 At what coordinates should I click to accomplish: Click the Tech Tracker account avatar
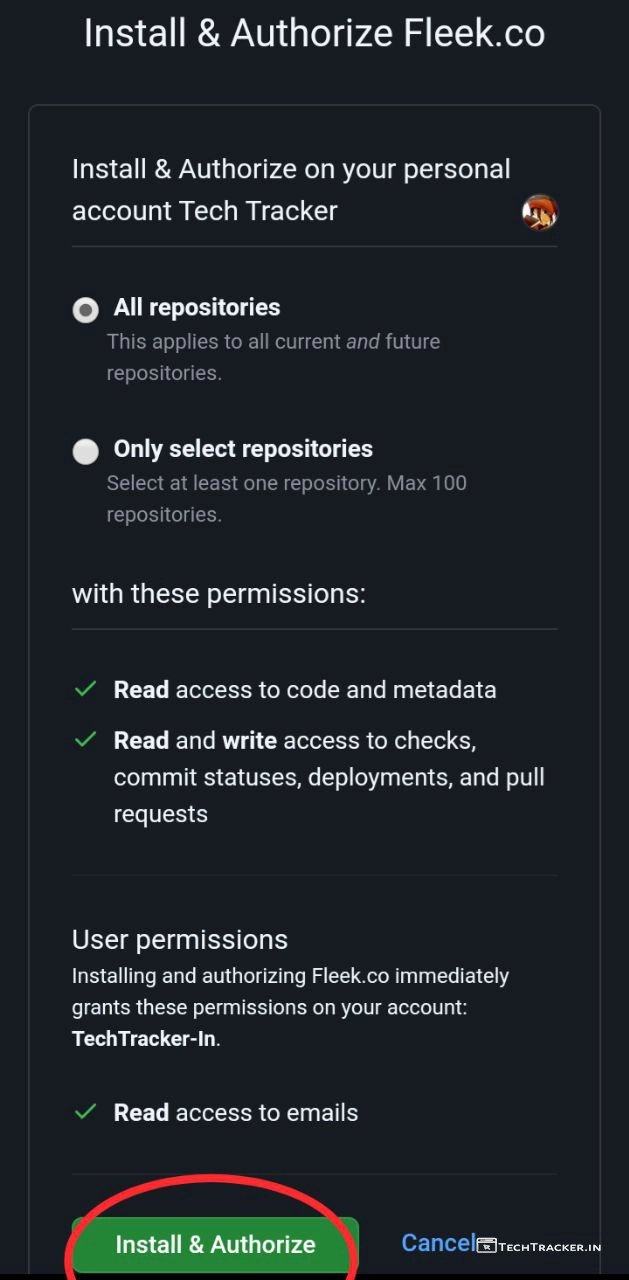click(539, 212)
